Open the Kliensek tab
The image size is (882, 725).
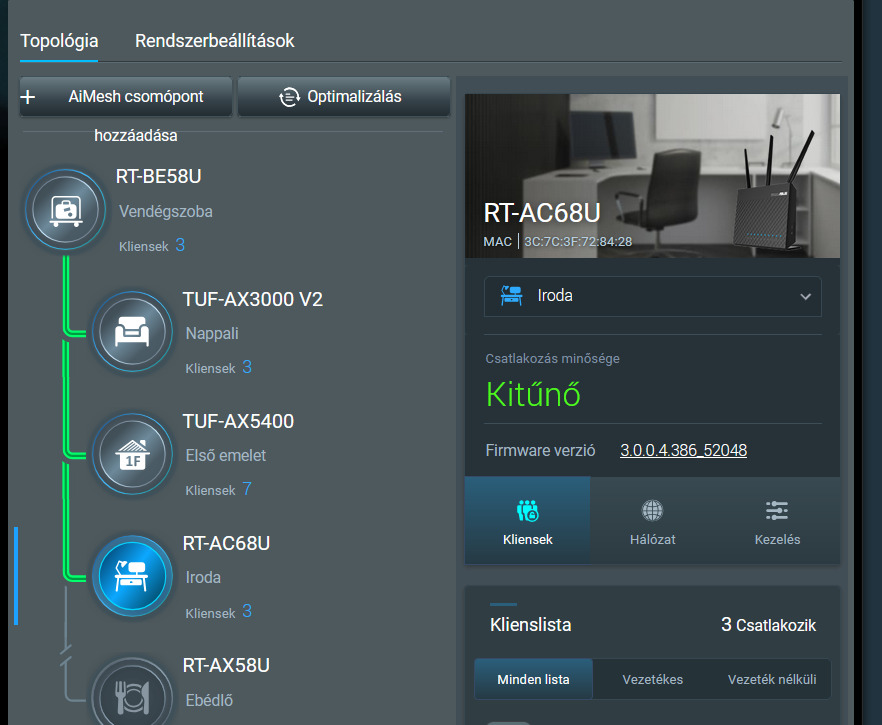(x=528, y=520)
